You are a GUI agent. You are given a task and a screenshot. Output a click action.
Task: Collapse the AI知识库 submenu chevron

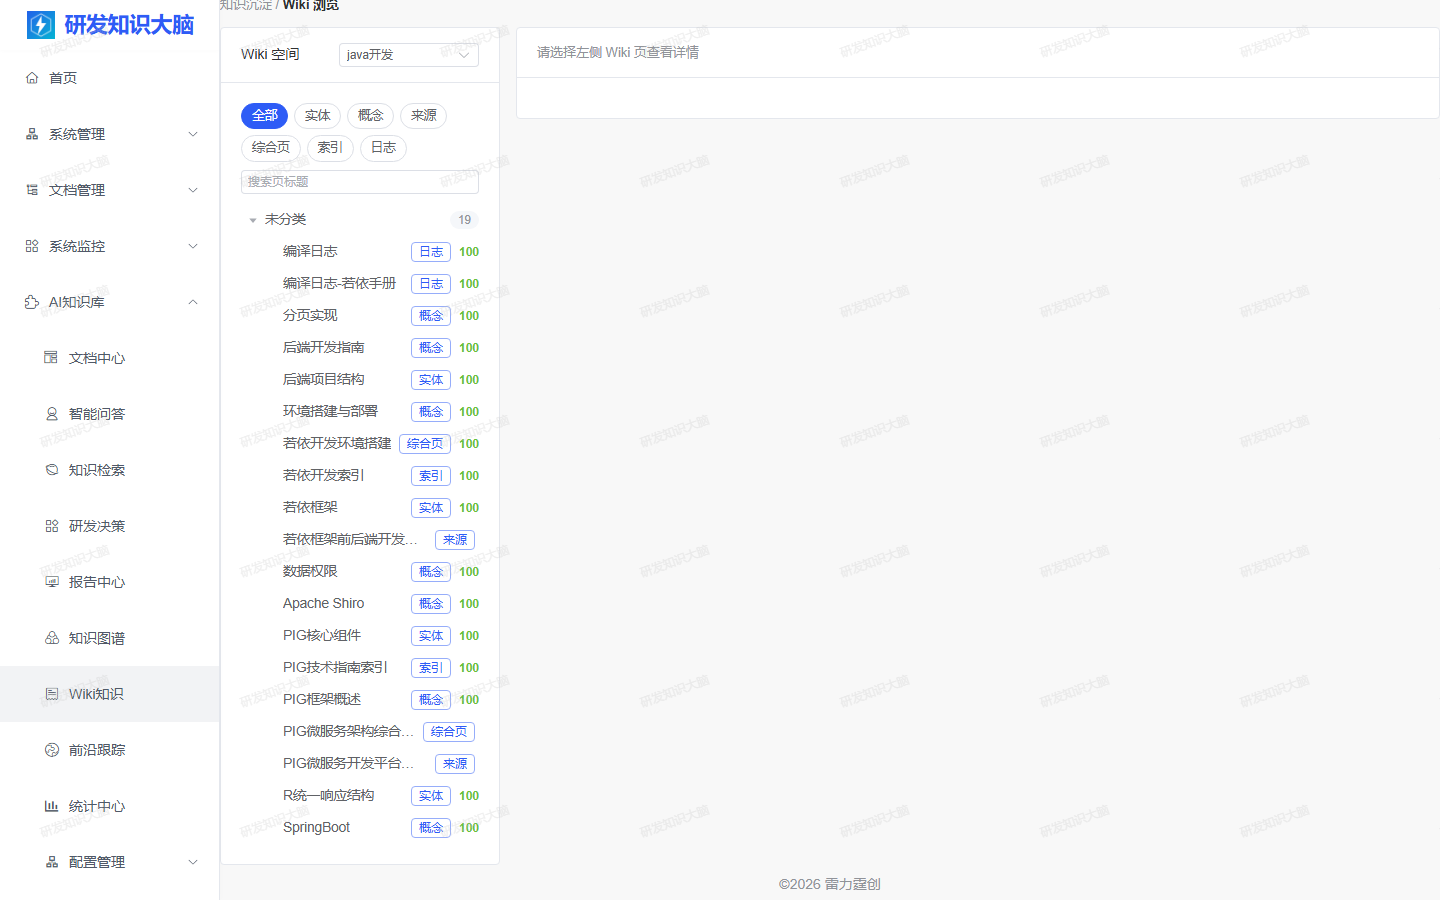coord(193,302)
